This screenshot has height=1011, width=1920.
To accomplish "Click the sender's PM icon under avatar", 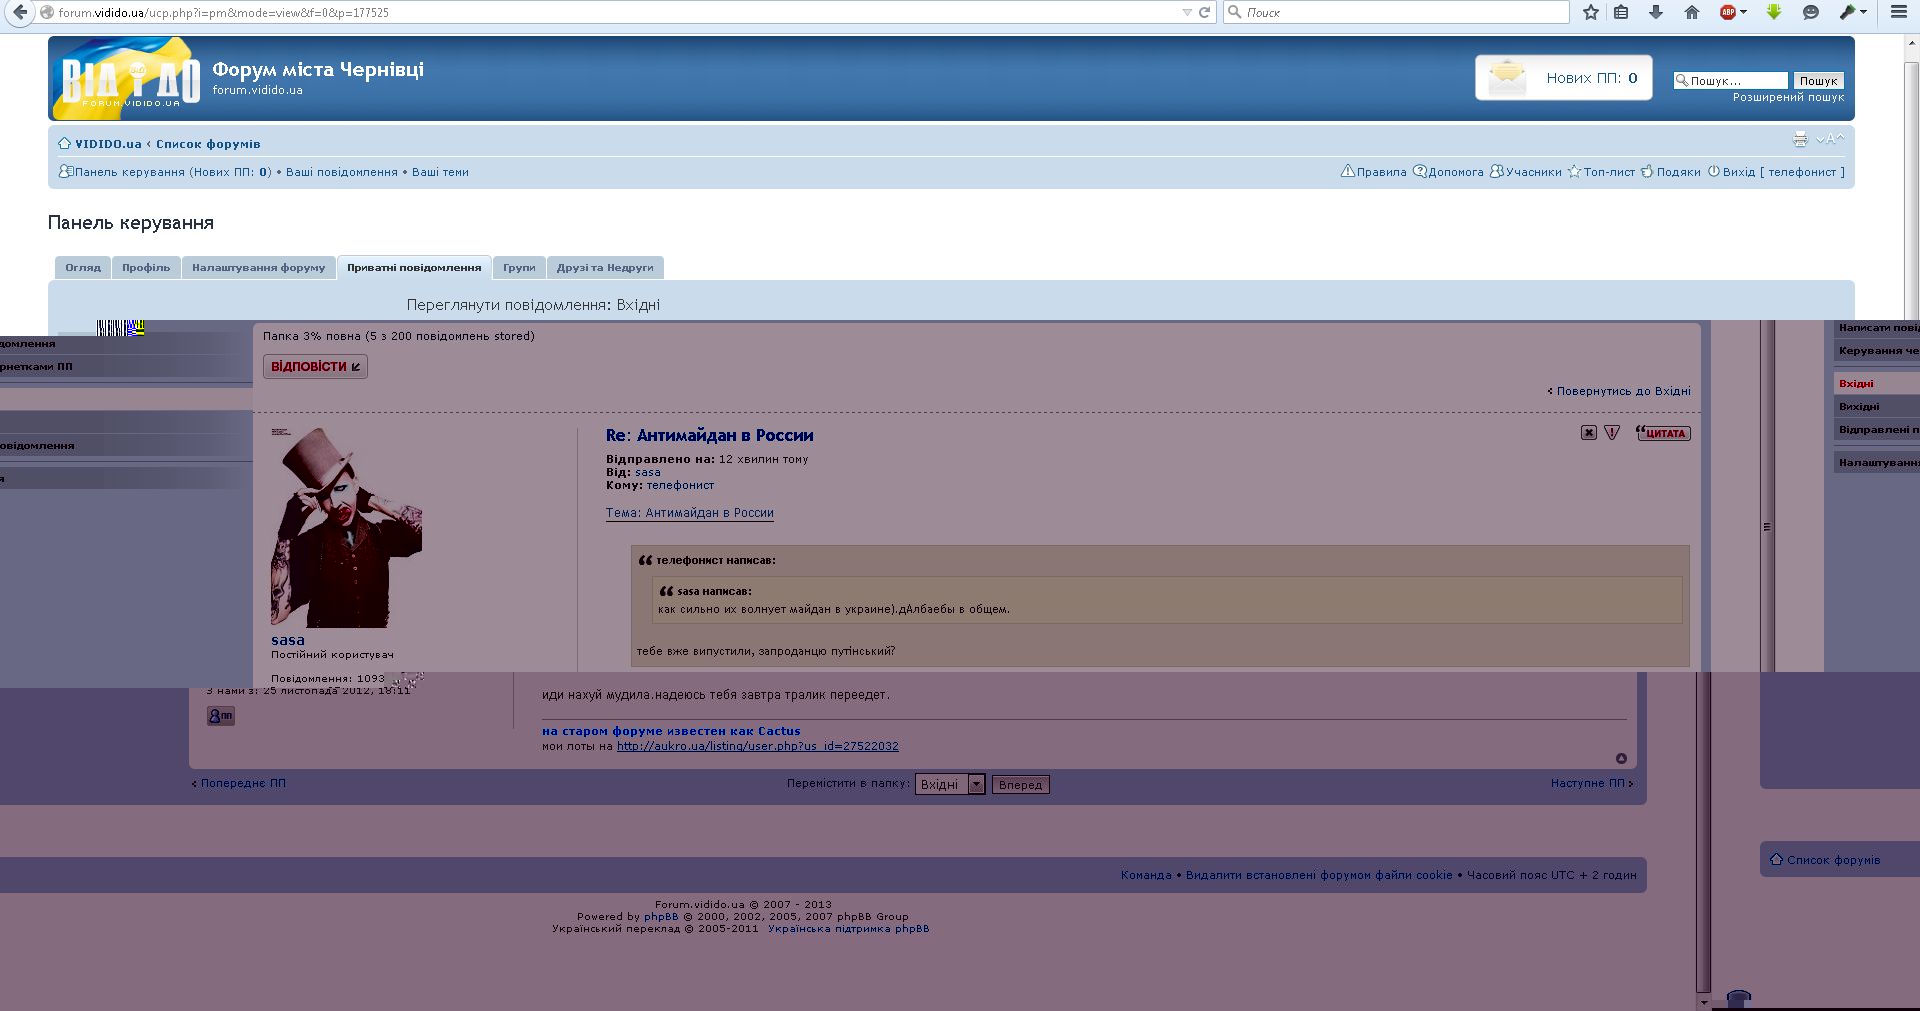I will coord(220,716).
